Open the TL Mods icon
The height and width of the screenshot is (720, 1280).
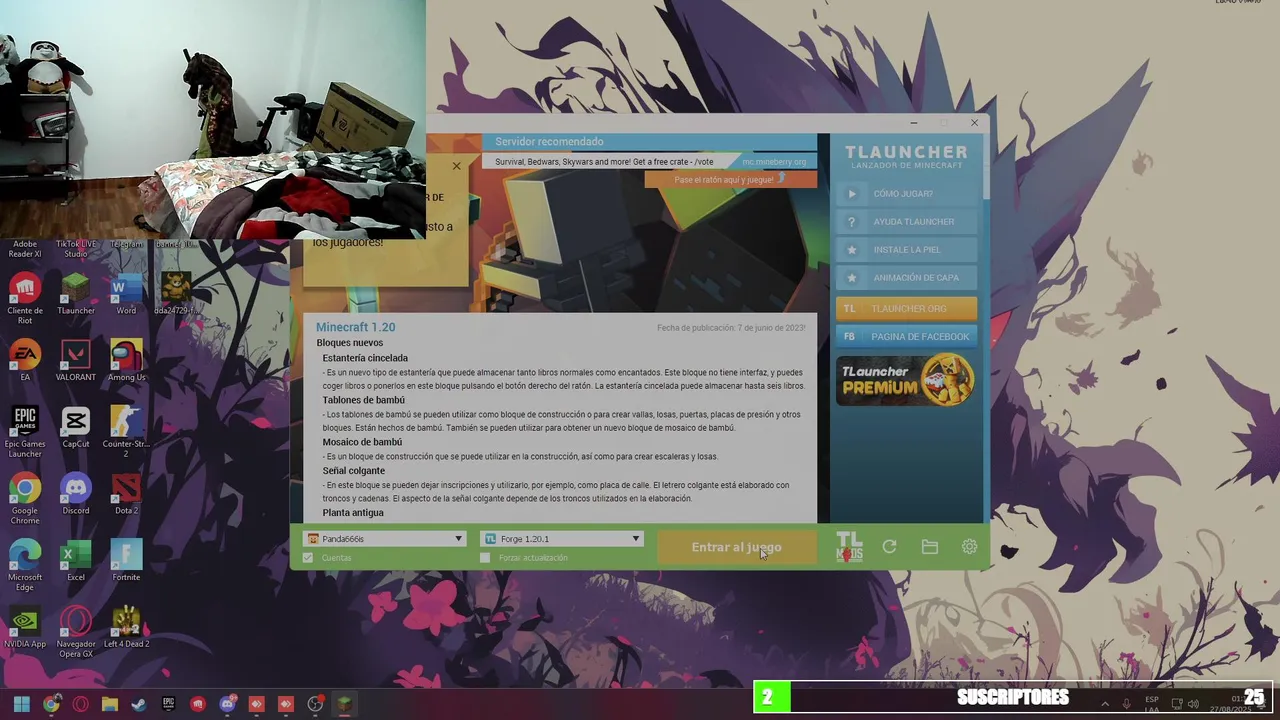tap(849, 547)
